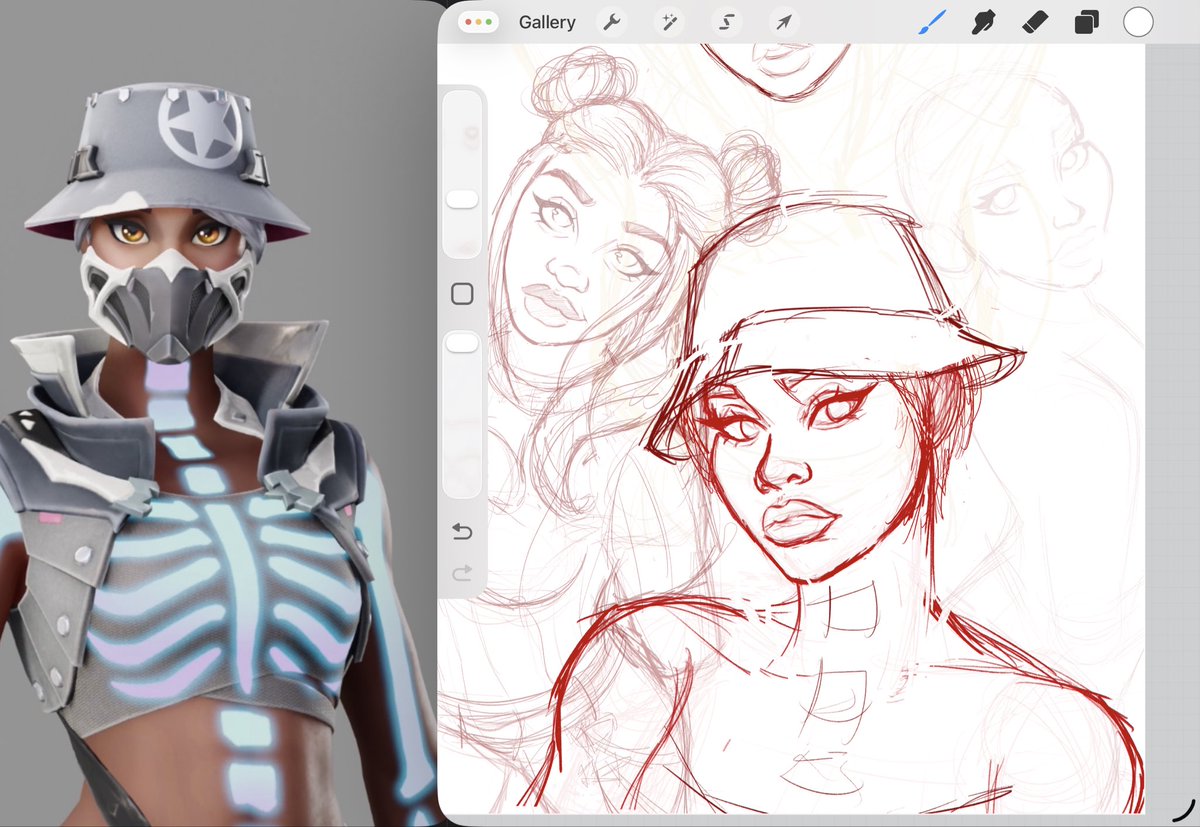Open the Actions wrench menu
Screen dimensions: 1200x827
pos(612,22)
